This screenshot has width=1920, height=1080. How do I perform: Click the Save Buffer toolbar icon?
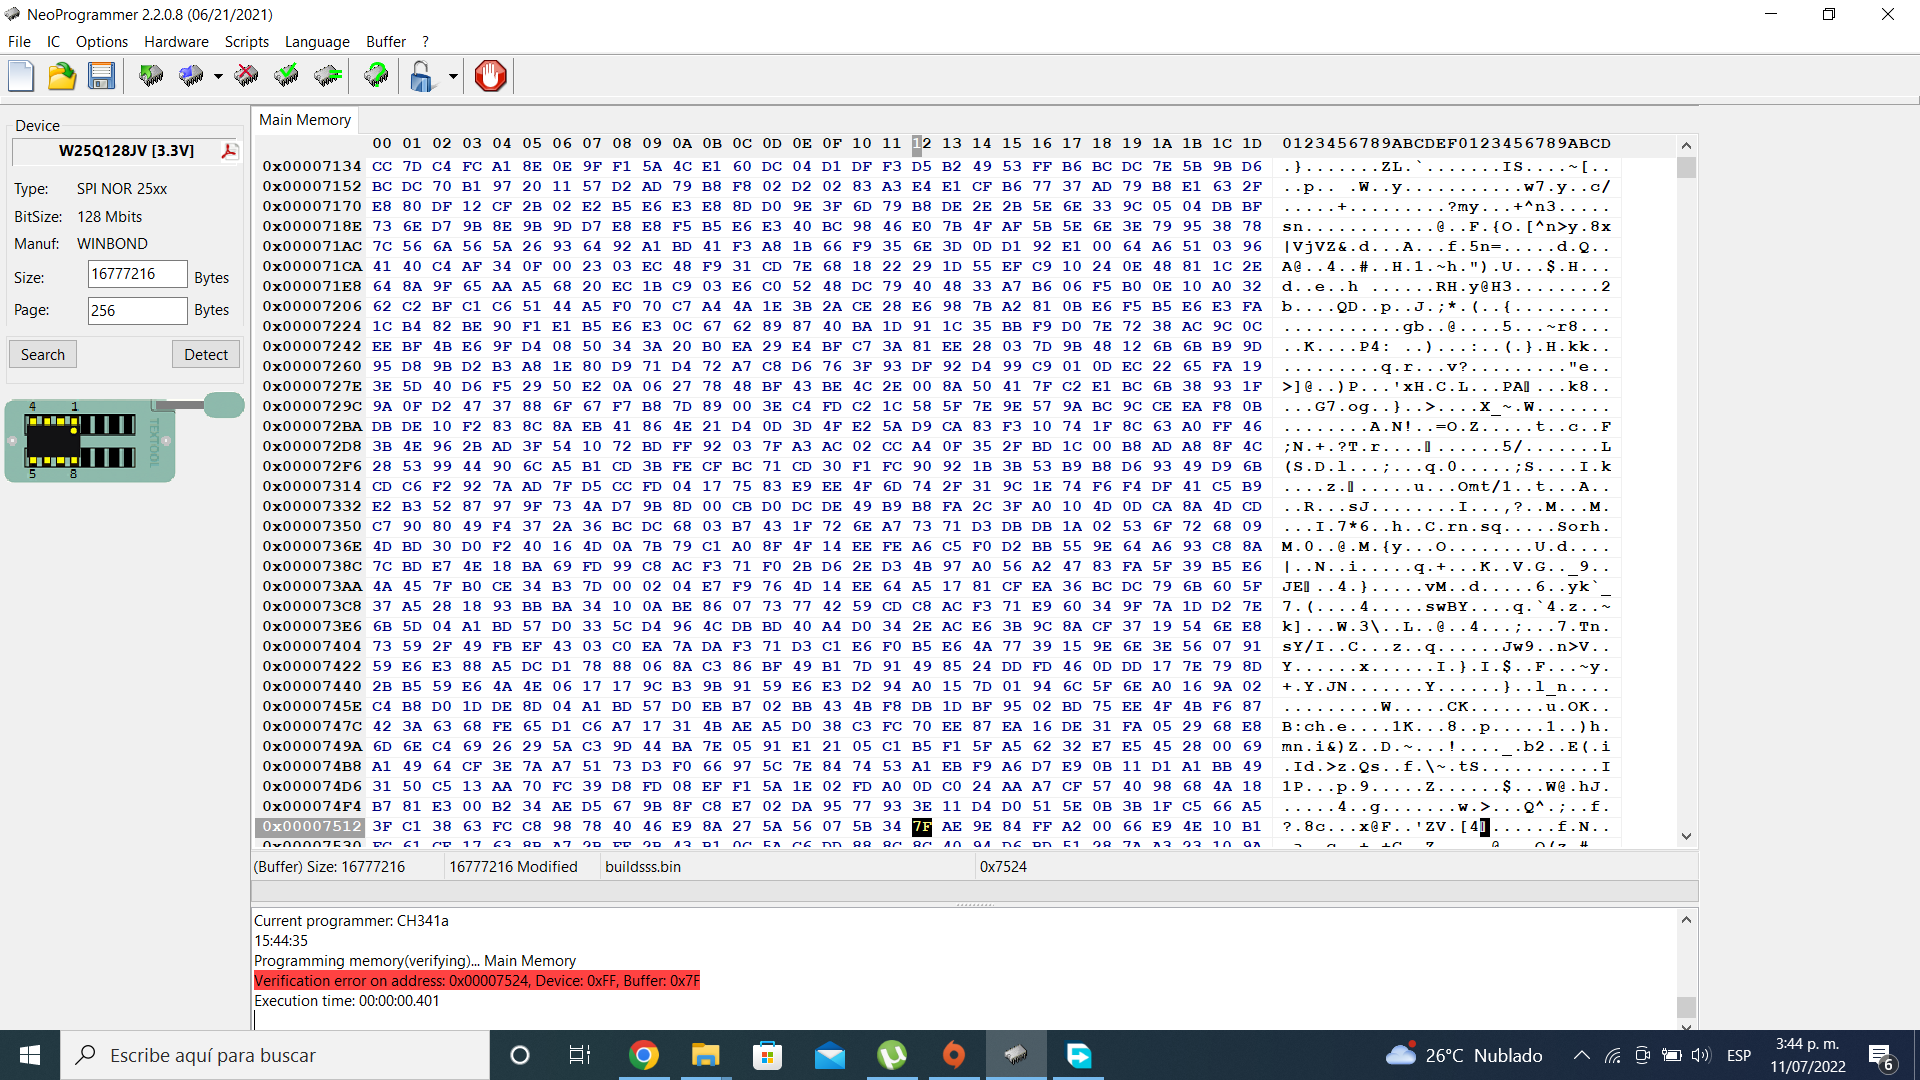102,76
